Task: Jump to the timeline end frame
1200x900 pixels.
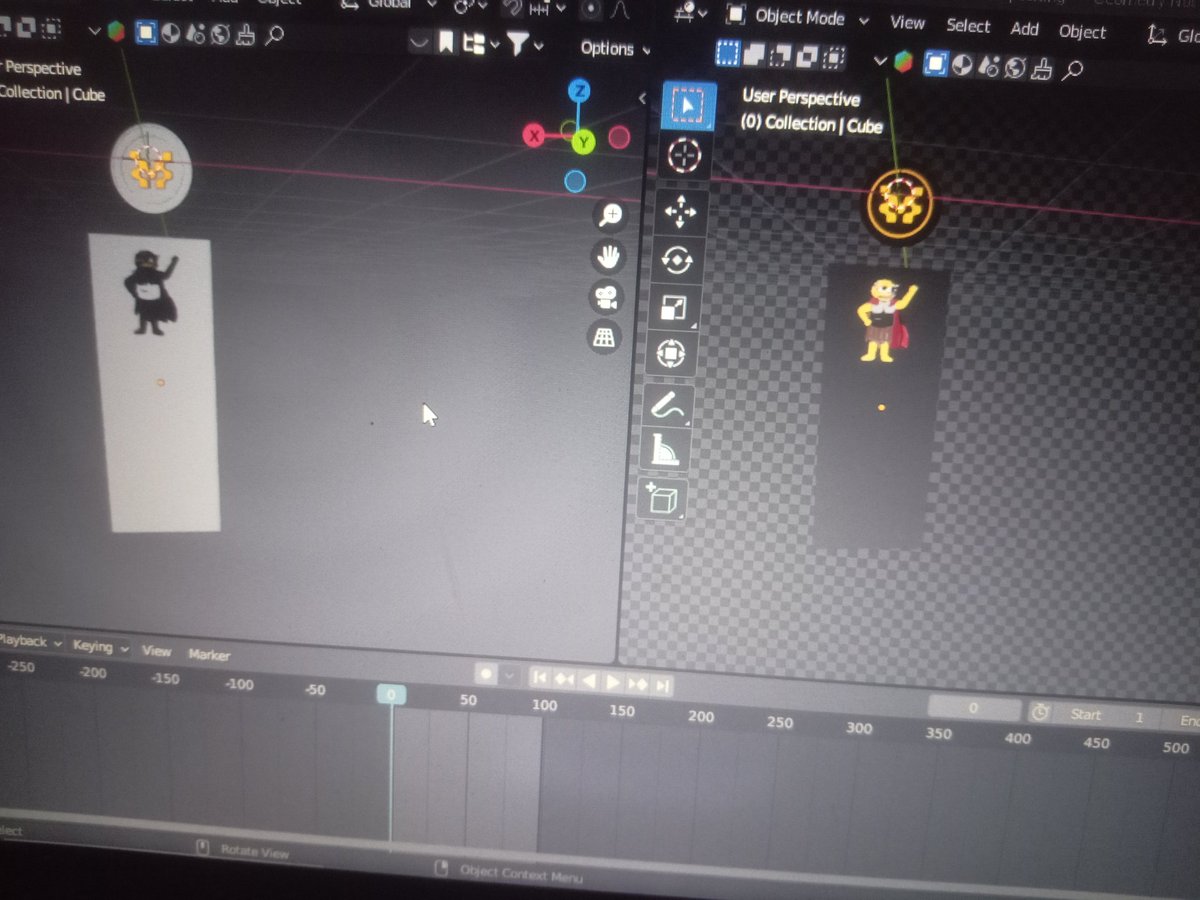Action: tap(661, 686)
